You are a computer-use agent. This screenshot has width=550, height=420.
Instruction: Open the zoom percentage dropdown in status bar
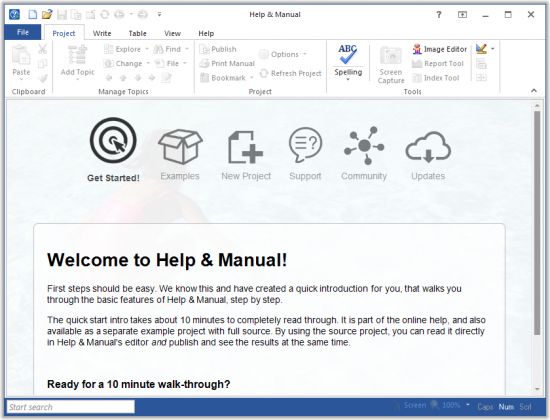(468, 405)
